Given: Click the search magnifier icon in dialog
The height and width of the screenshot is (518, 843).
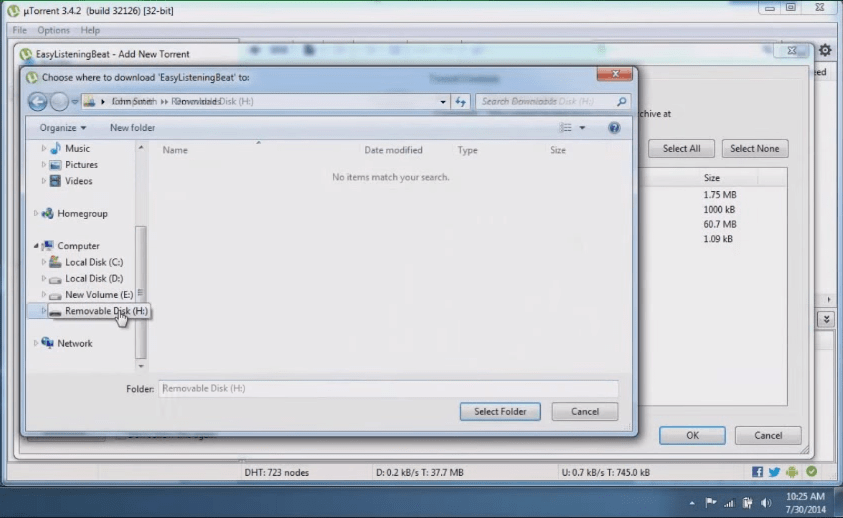Looking at the screenshot, I should 621,101.
